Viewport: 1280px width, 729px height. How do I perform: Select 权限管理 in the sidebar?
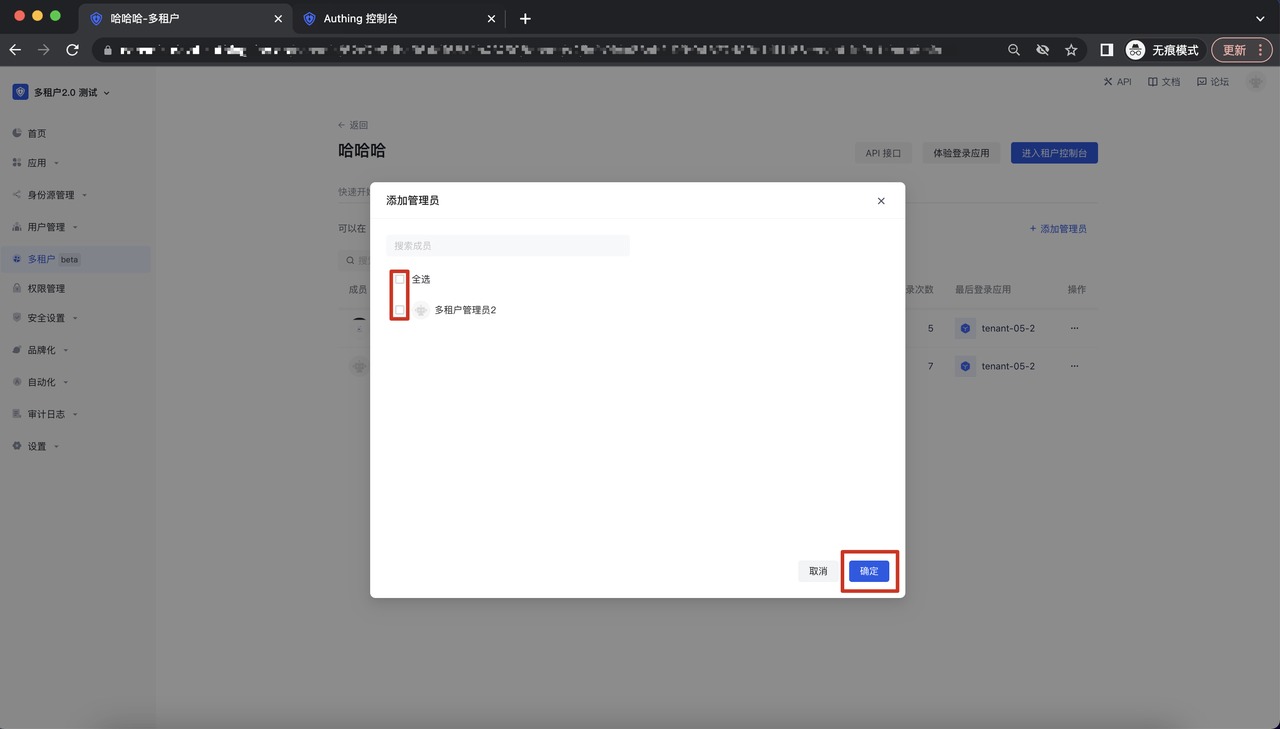pyautogui.click(x=46, y=288)
